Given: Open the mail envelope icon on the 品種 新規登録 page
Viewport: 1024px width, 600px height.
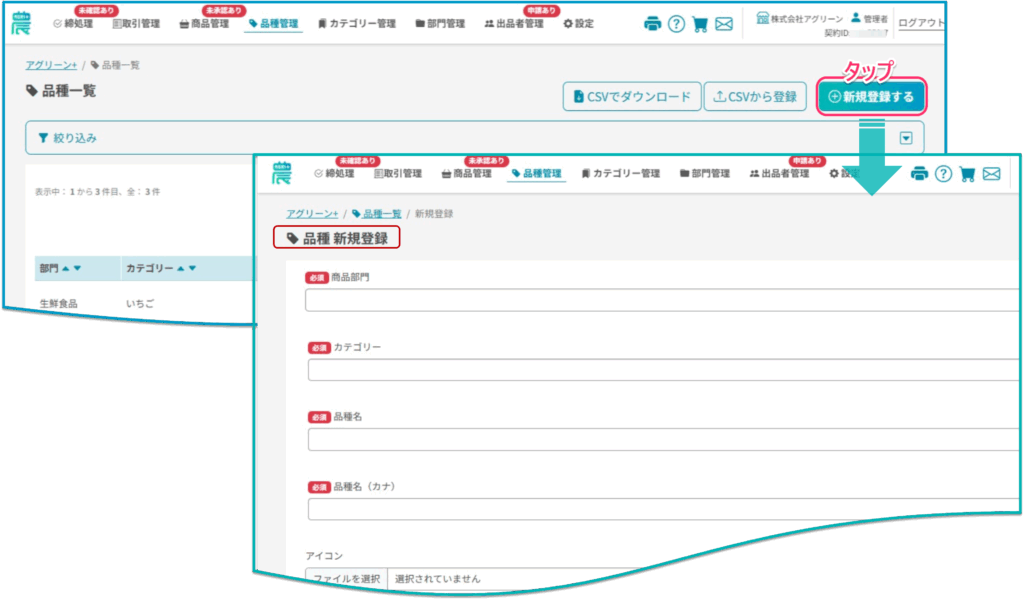Looking at the screenshot, I should point(991,174).
